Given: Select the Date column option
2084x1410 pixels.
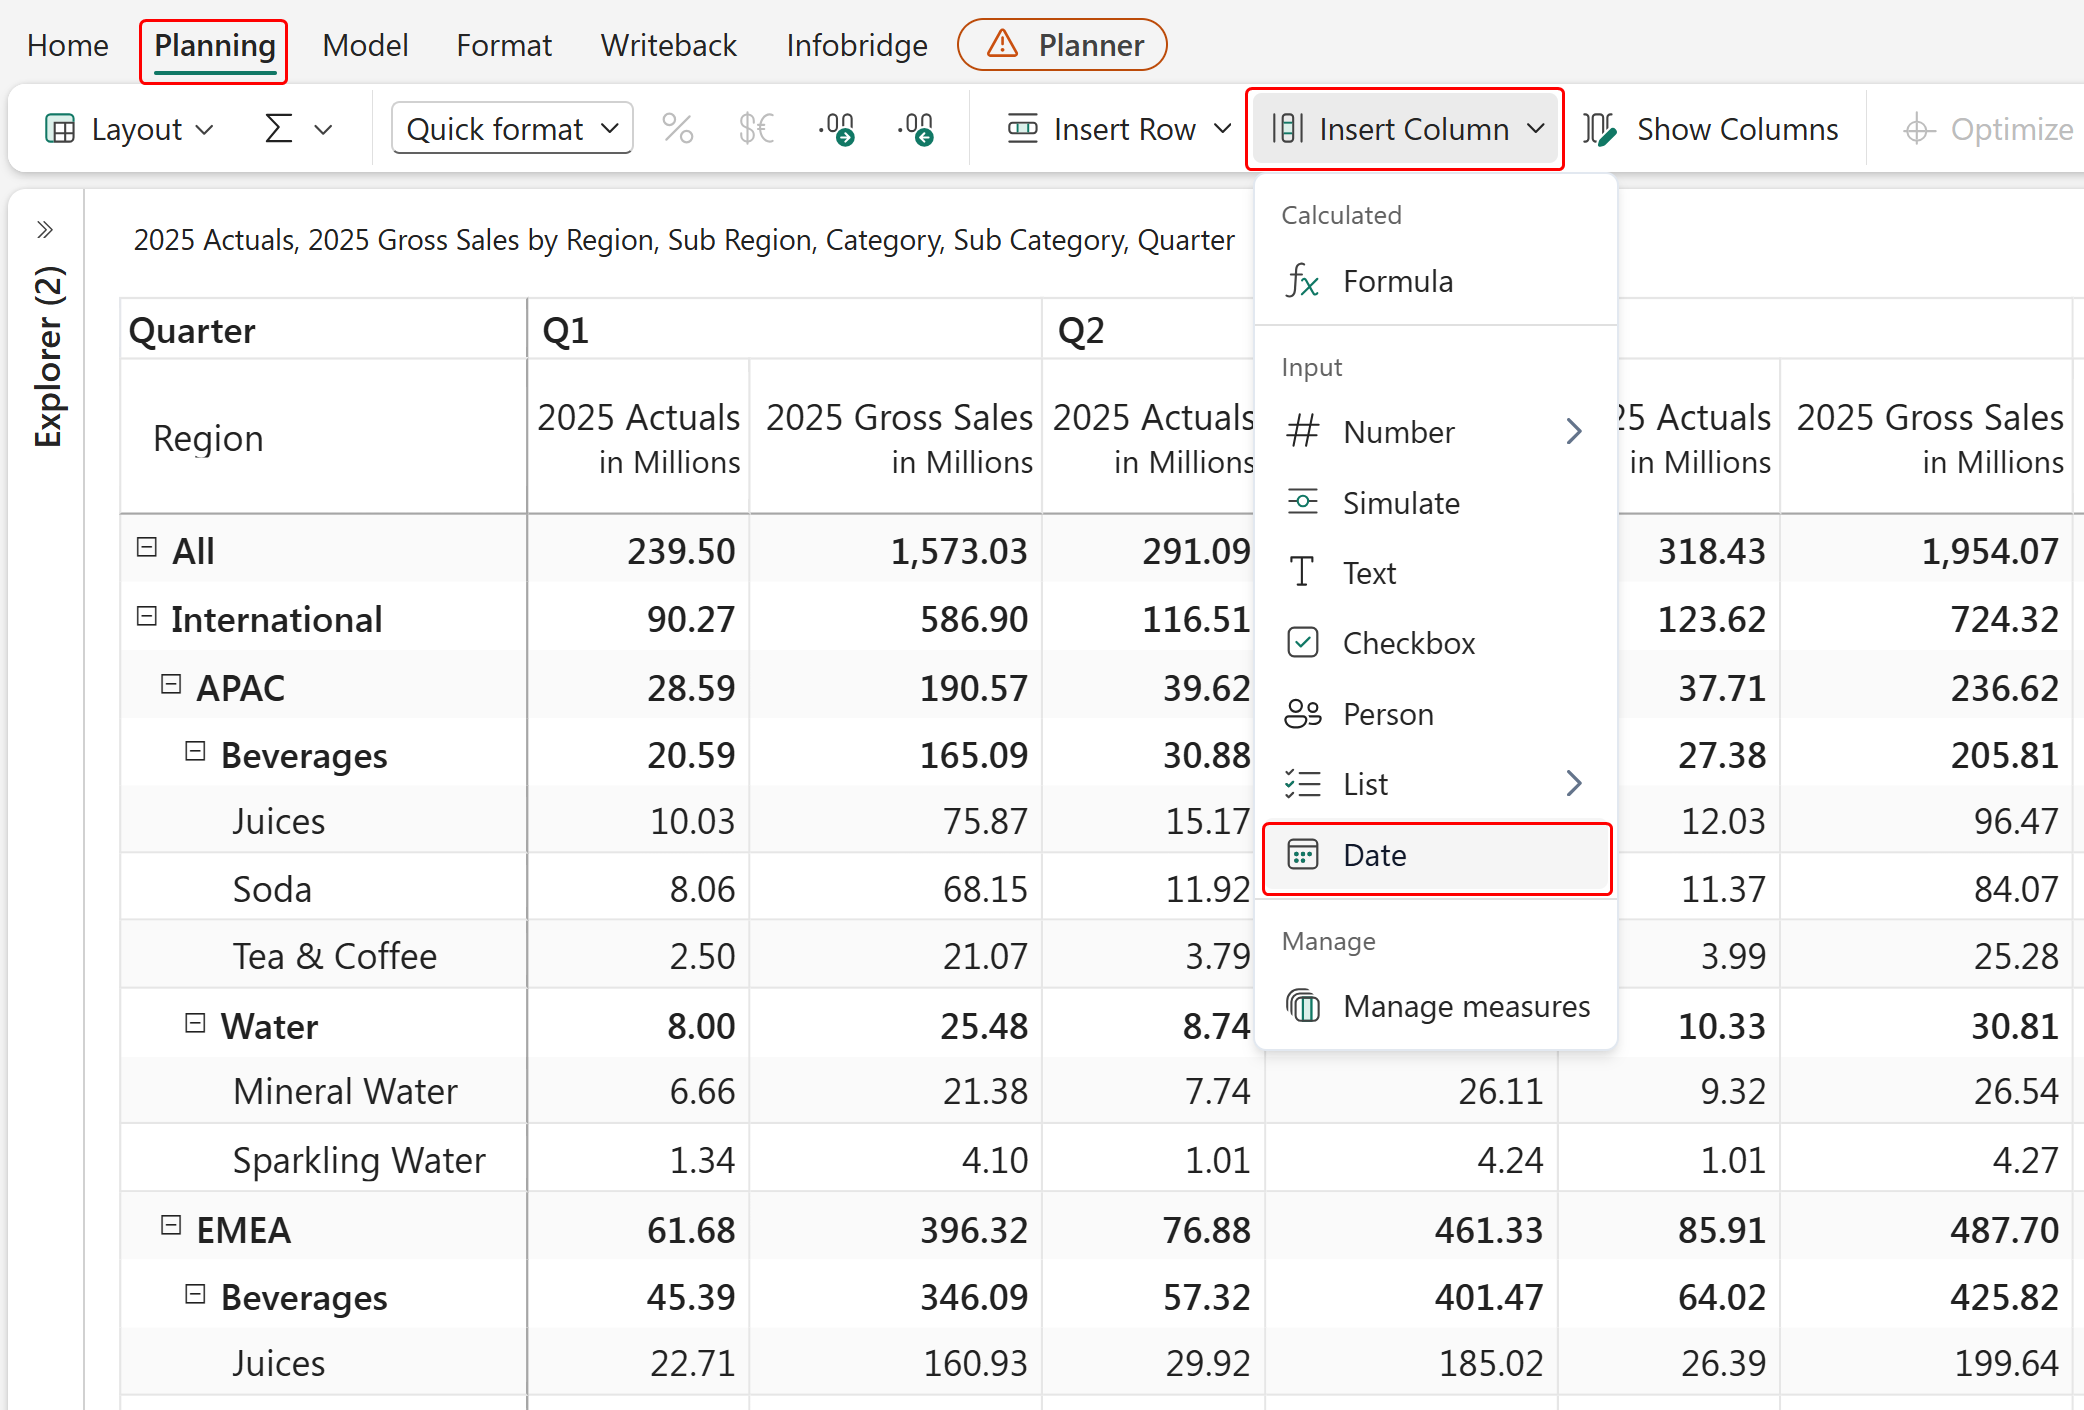Looking at the screenshot, I should [1436, 856].
